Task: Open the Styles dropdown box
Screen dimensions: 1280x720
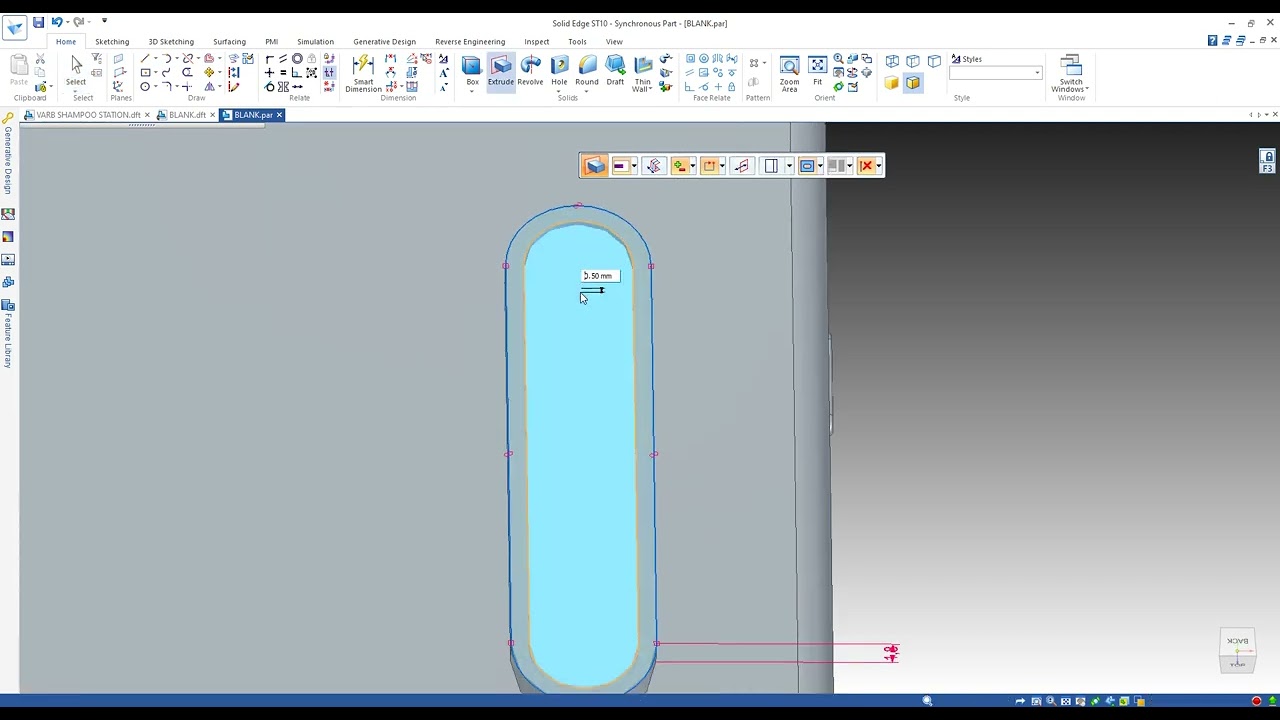Action: [996, 73]
